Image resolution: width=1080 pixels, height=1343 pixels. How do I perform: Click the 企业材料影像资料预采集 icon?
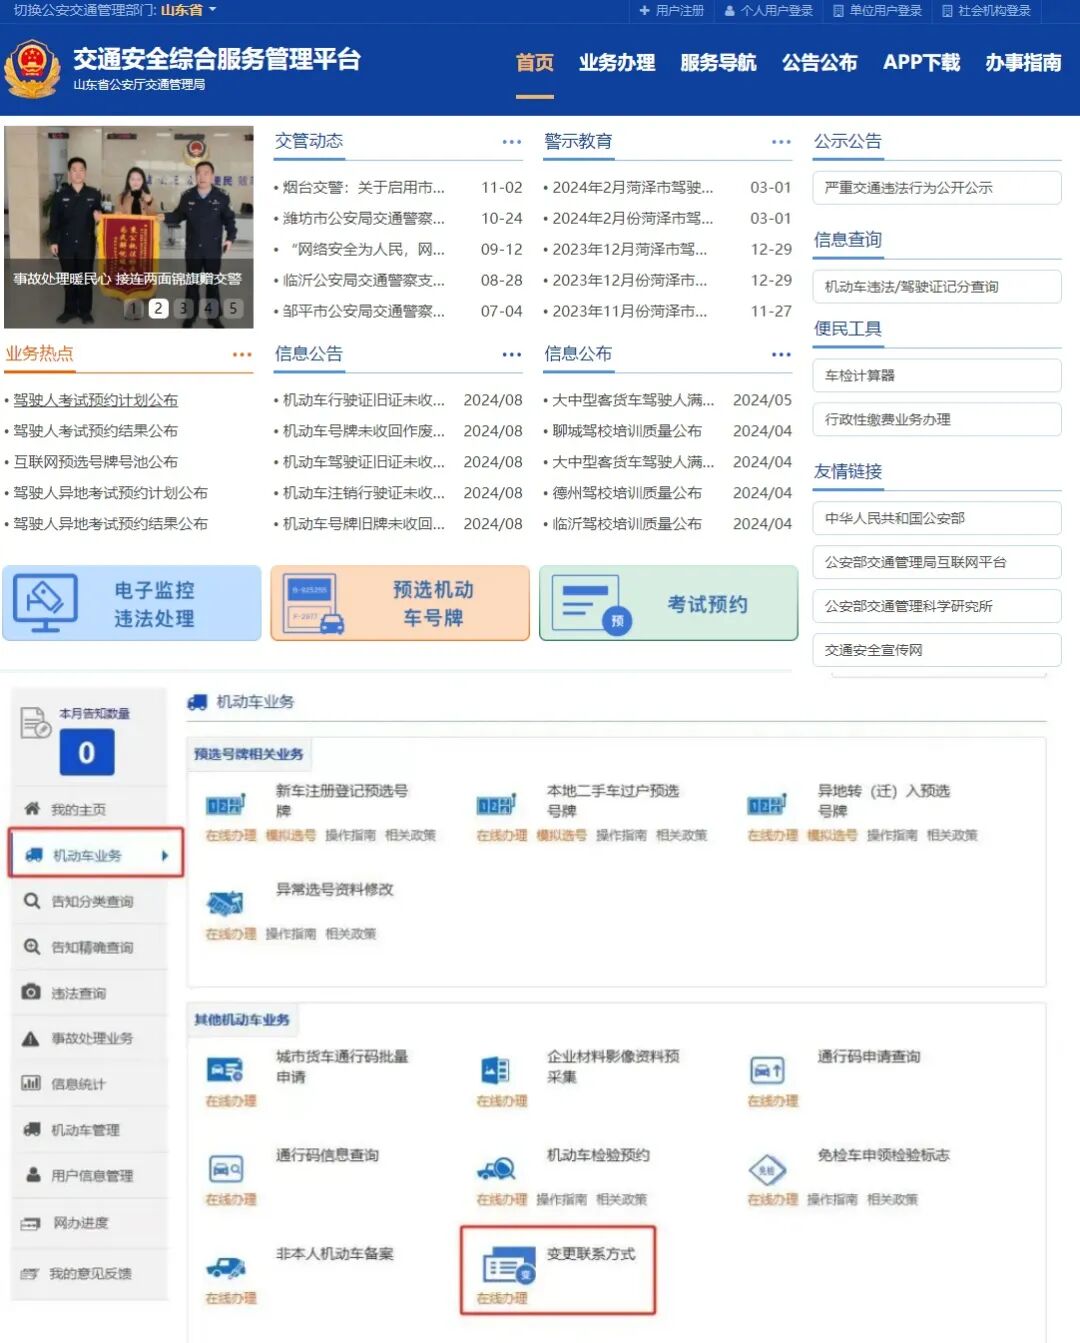[x=496, y=1070]
